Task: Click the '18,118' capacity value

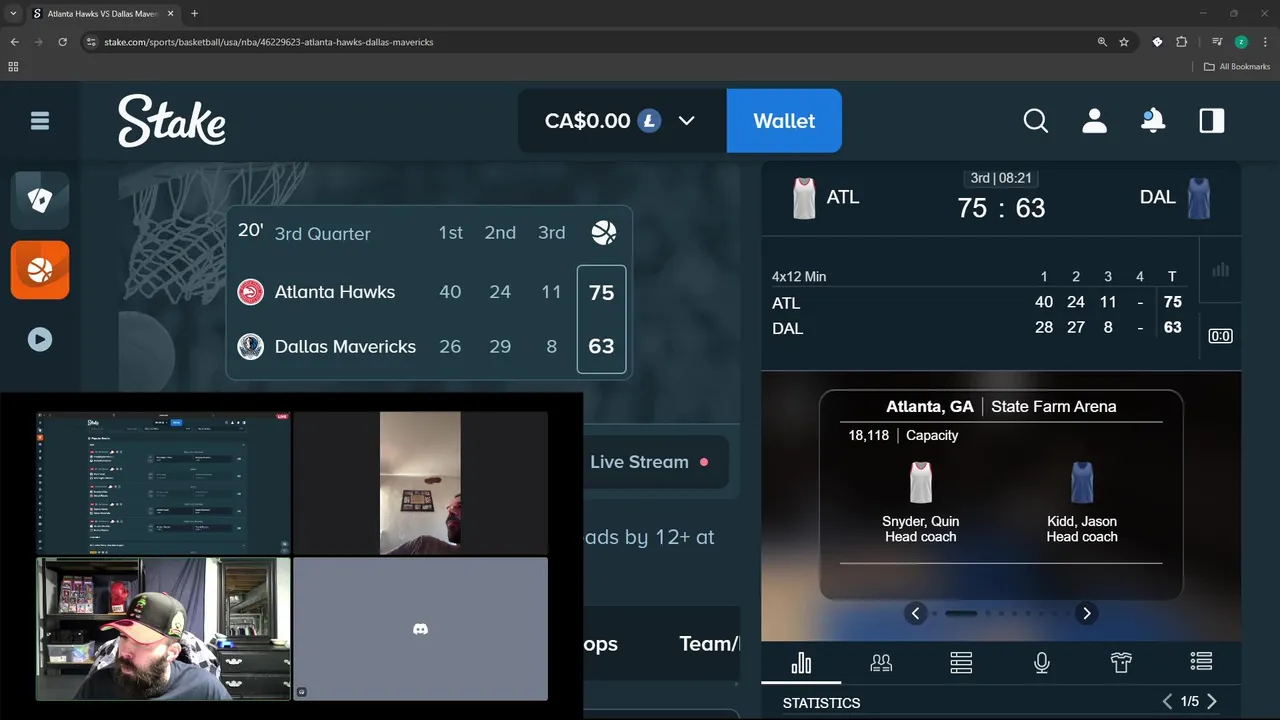Action: point(868,436)
